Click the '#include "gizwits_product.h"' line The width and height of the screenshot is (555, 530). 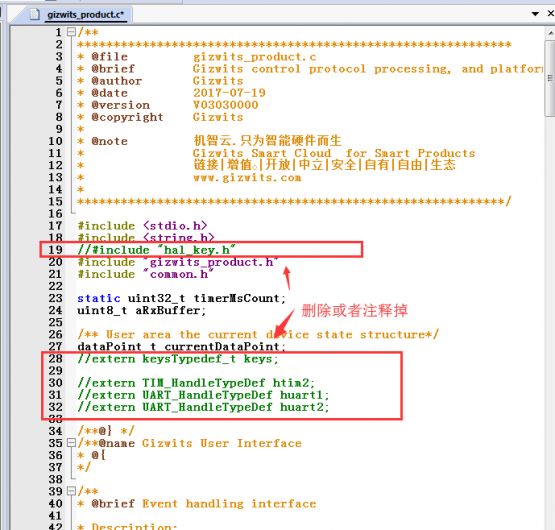(178, 262)
